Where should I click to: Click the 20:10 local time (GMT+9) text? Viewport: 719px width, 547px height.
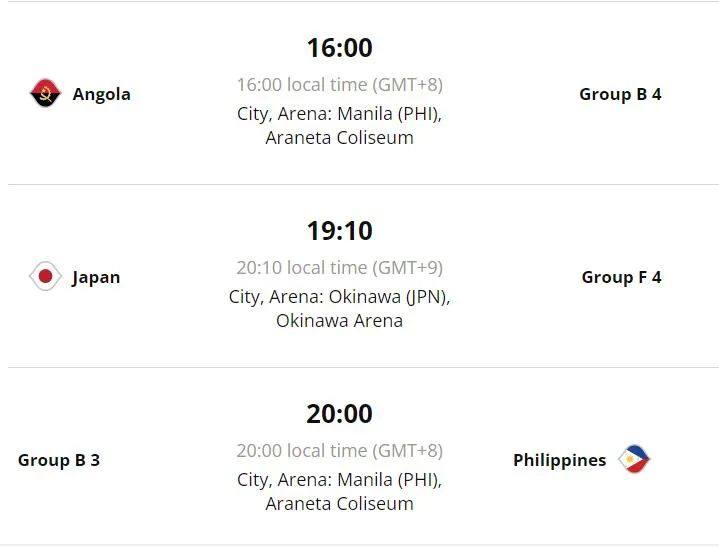[x=339, y=267]
